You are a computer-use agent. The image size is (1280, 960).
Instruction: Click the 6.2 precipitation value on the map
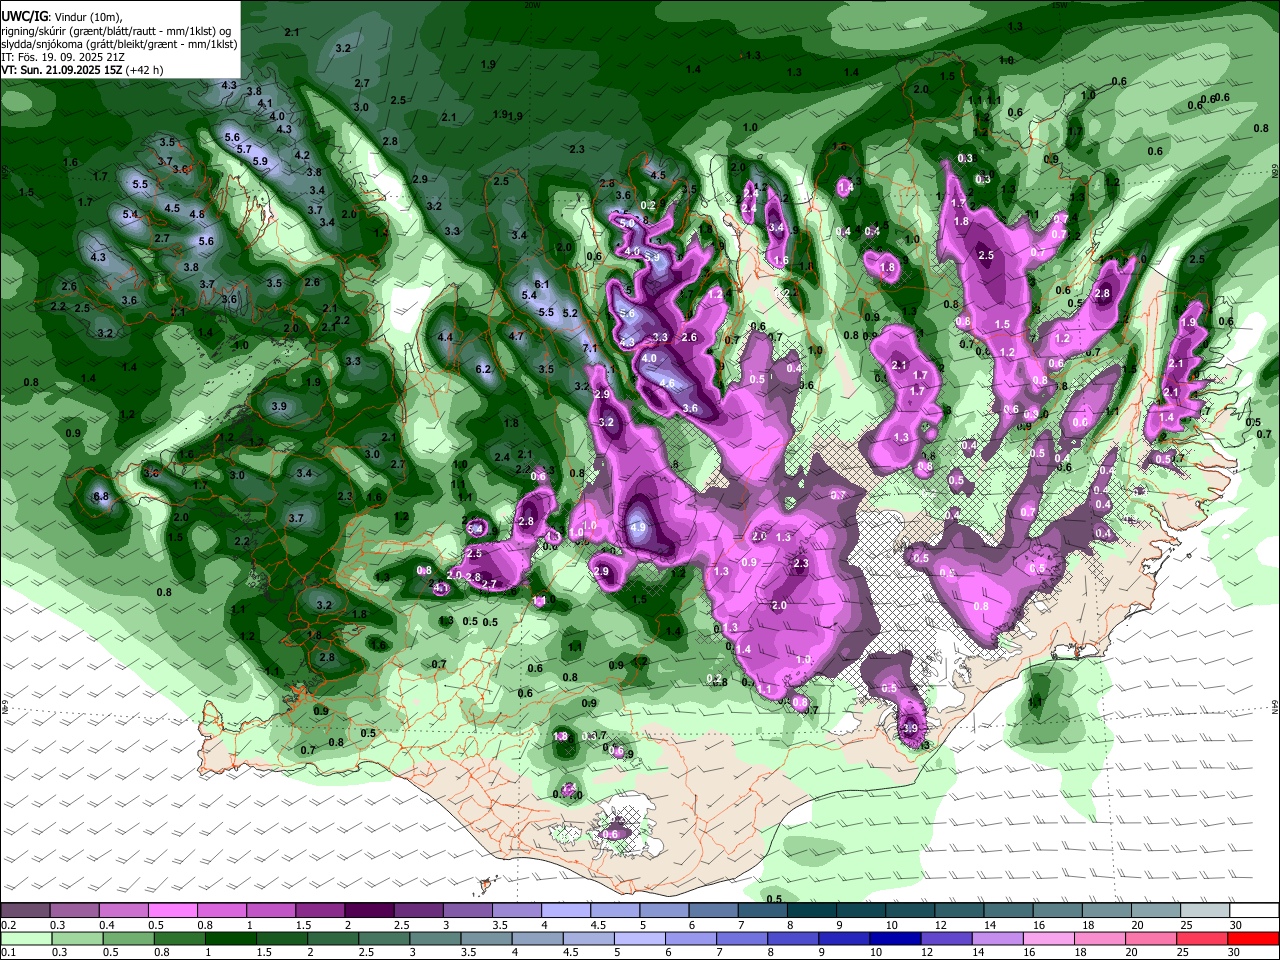pyautogui.click(x=484, y=370)
